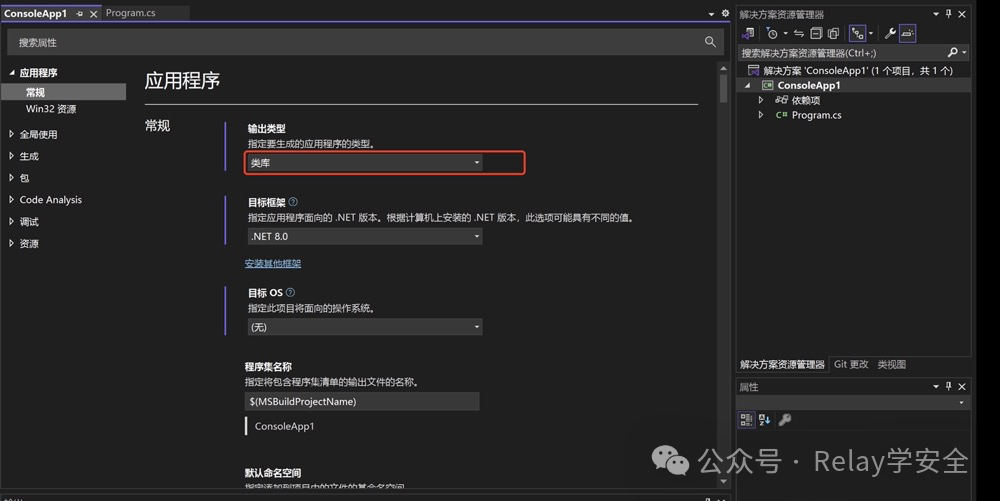This screenshot has height=501, width=1000.
Task: Open Solution Explorer wrench properties icon
Action: [x=890, y=33]
